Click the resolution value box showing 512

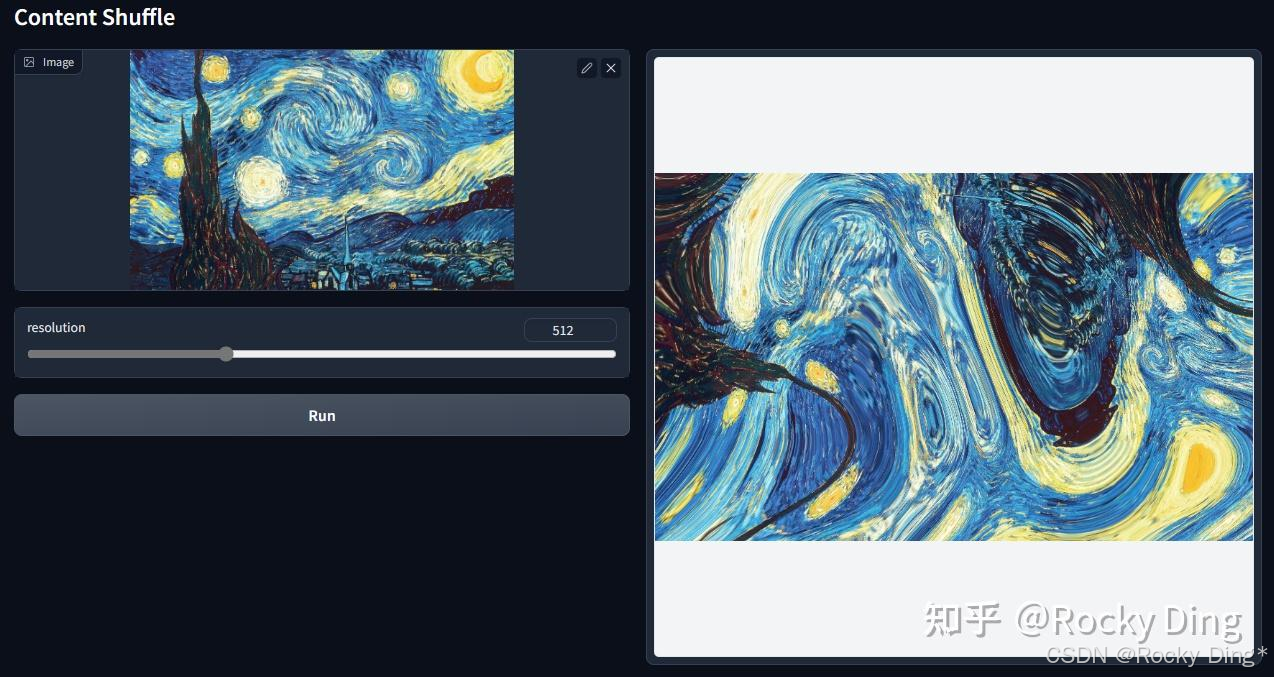[x=570, y=330]
